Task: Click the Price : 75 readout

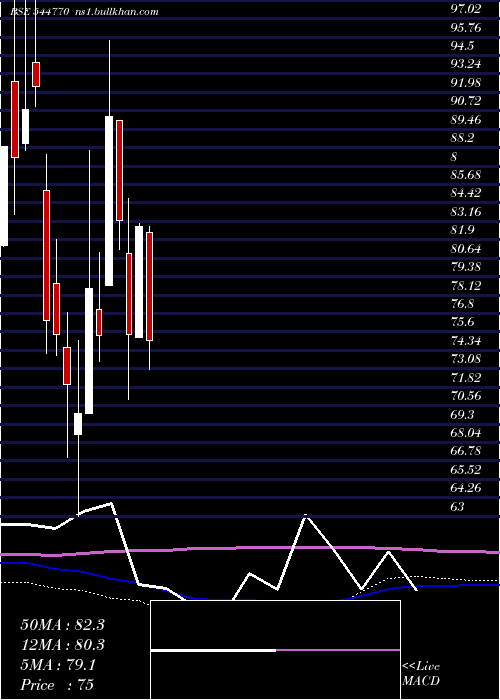Action: tap(57, 685)
